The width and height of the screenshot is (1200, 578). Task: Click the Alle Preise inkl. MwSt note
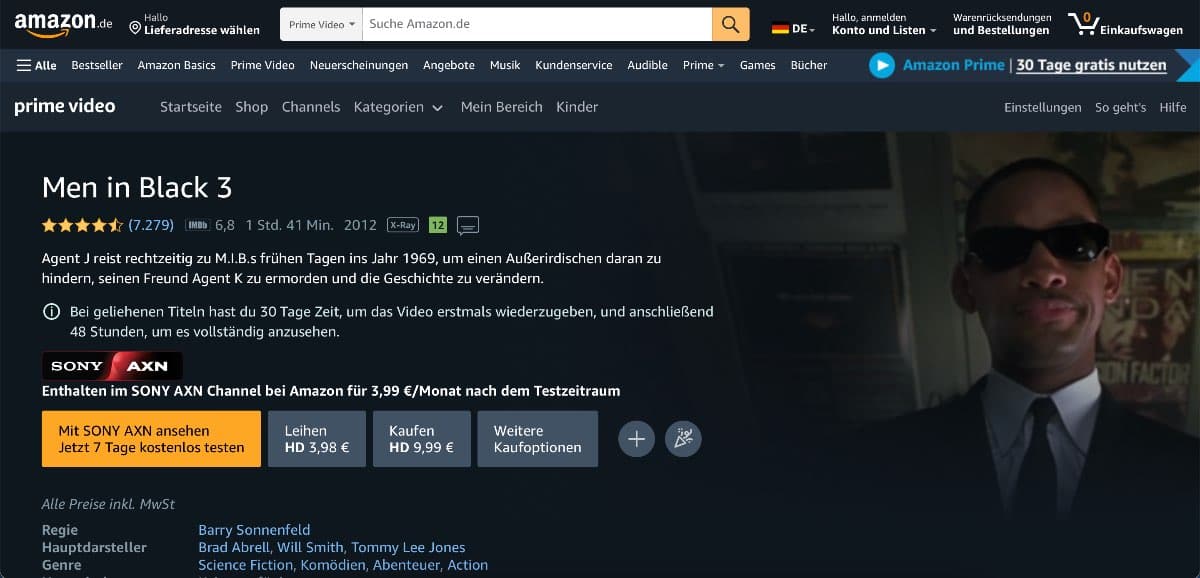(108, 504)
